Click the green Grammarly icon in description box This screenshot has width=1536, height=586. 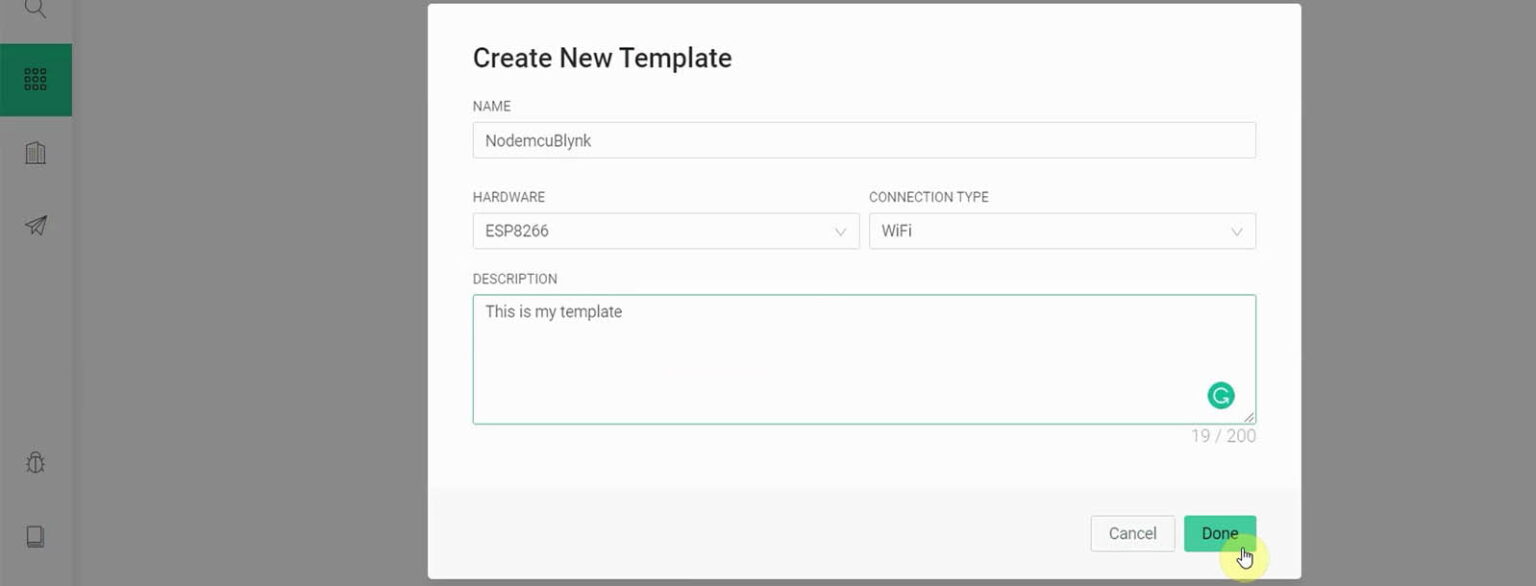tap(1220, 396)
